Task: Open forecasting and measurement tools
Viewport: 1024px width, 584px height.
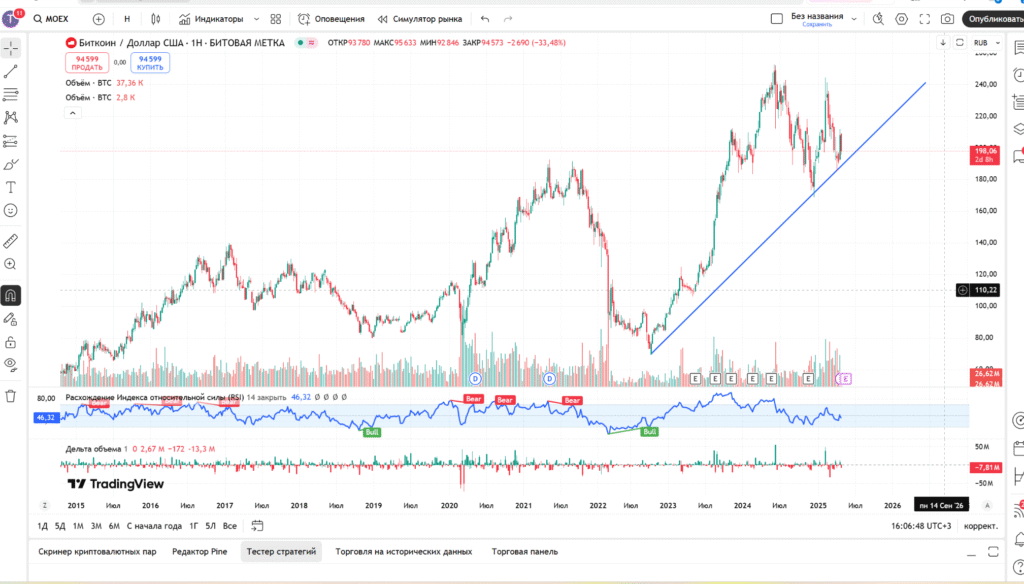Action: click(x=10, y=141)
